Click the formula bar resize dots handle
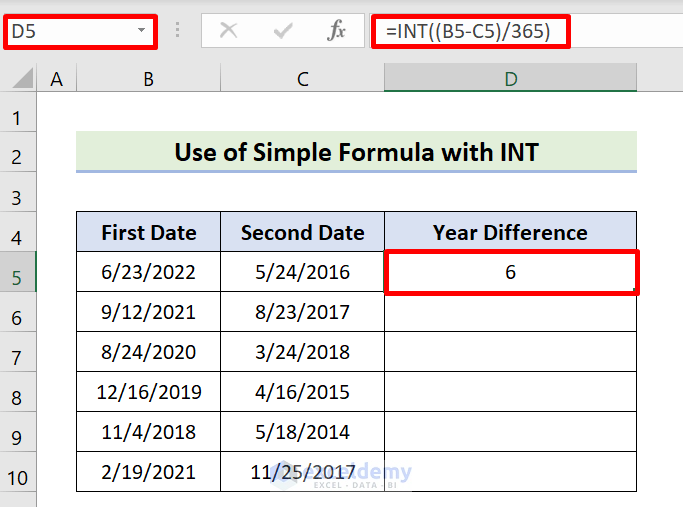Viewport: 683px width, 507px height. pyautogui.click(x=177, y=30)
